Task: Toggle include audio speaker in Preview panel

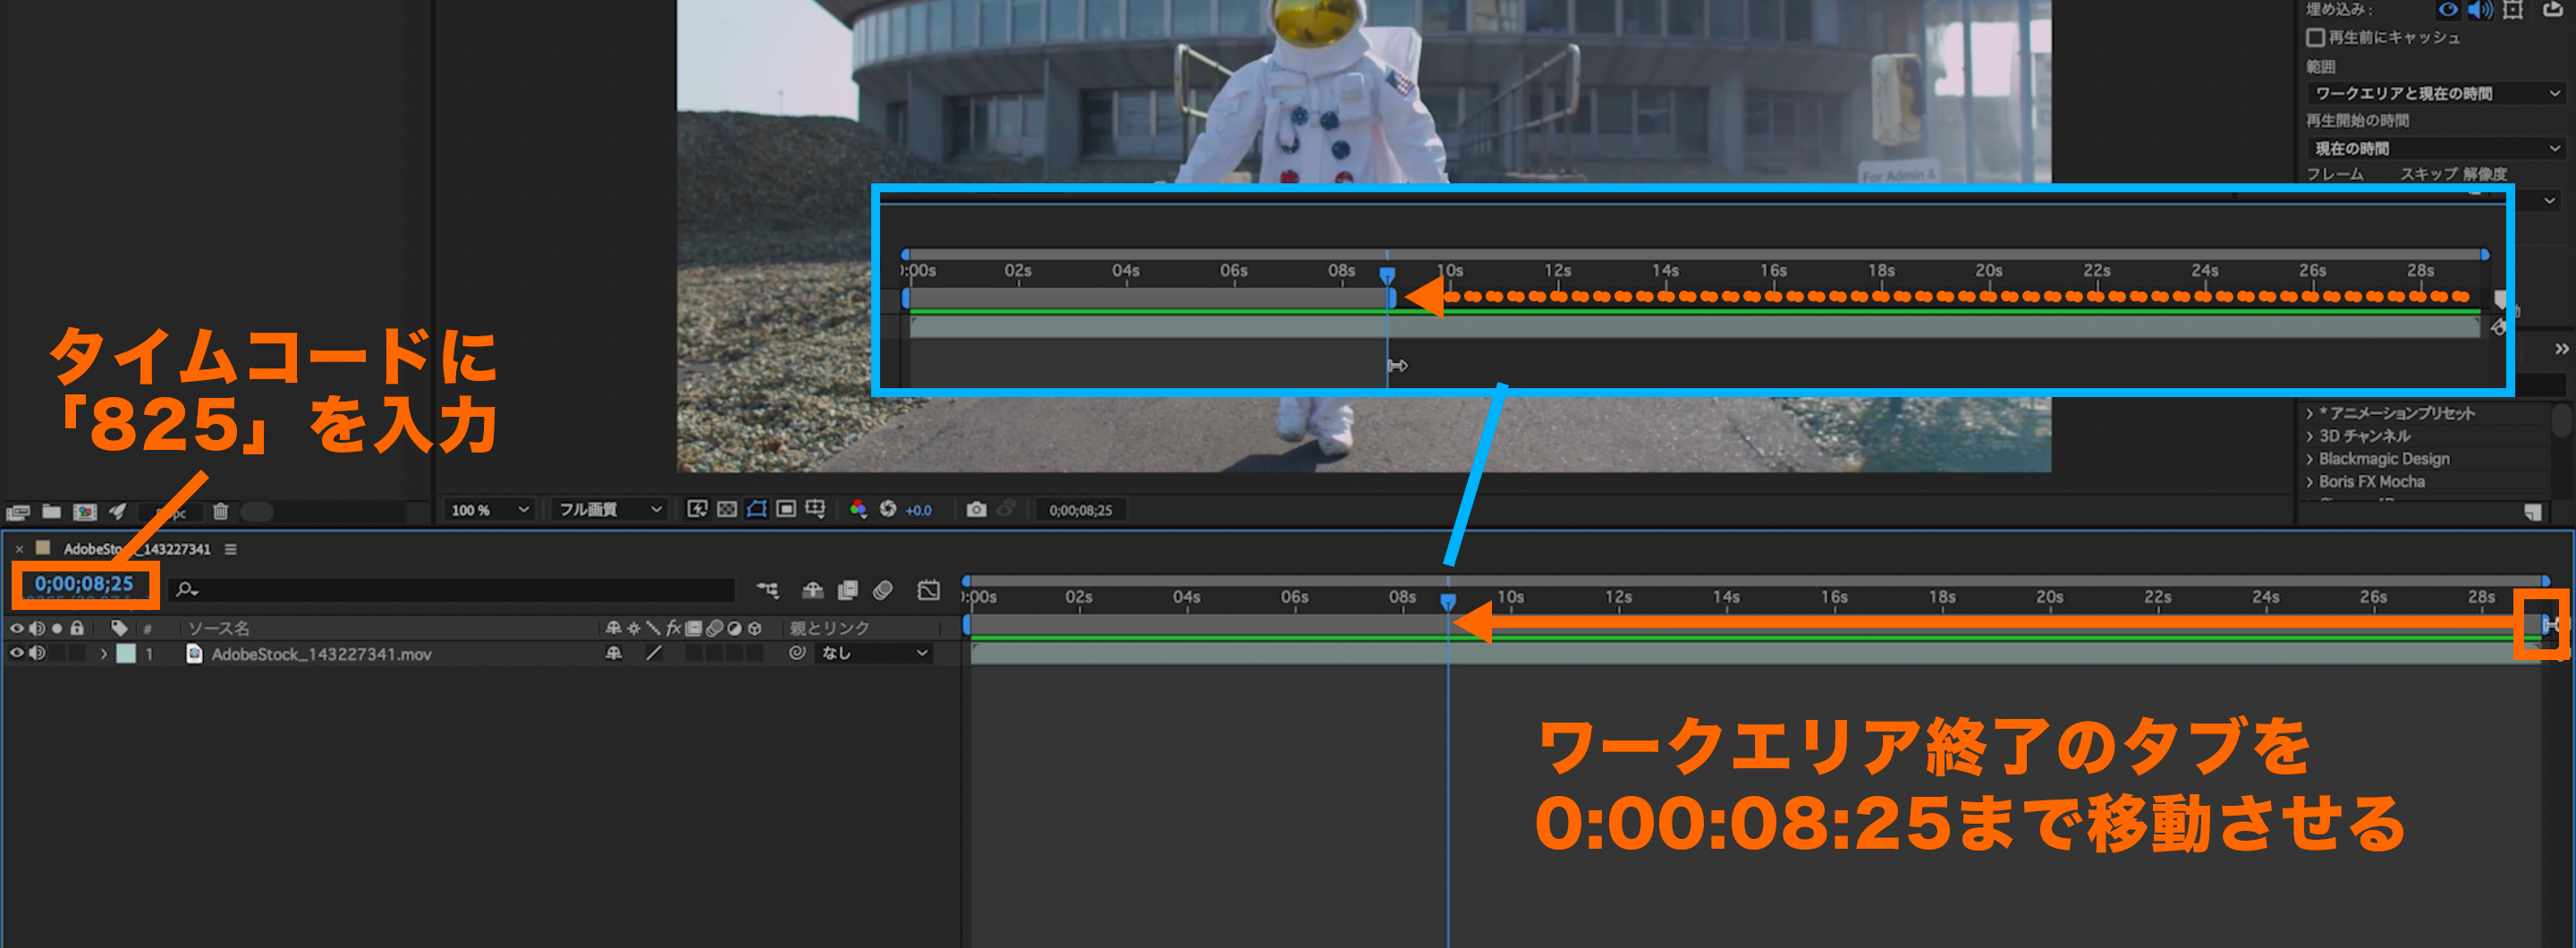Action: pos(2479,10)
